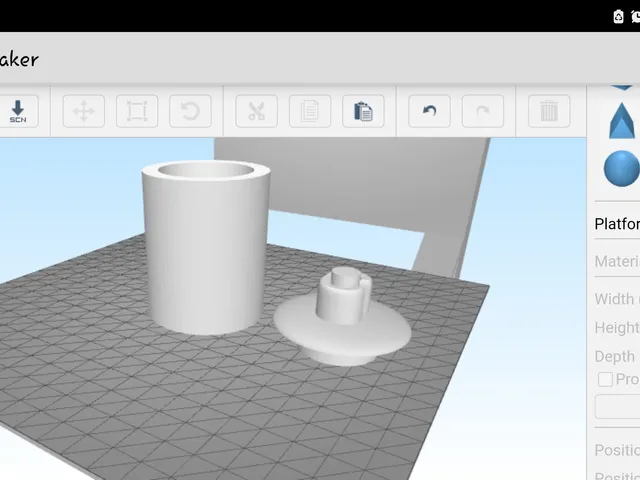Select the Scale bounding-box tool

coord(137,111)
